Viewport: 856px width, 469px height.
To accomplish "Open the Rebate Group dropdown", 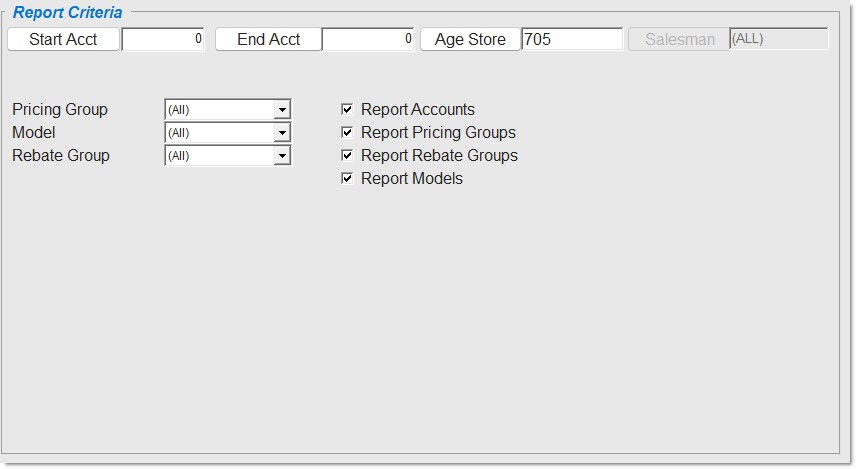I will click(x=282, y=156).
